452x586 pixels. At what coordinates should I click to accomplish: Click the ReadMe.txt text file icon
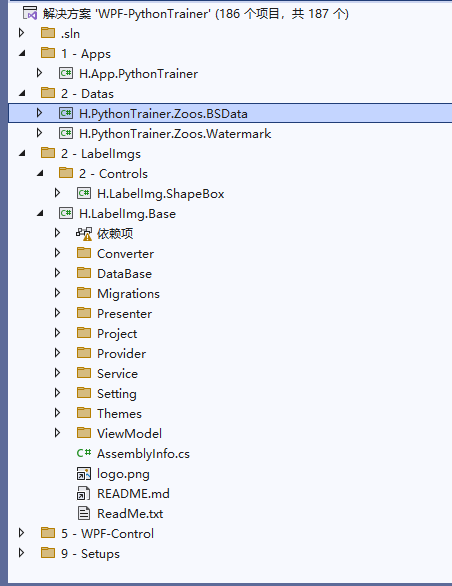coord(84,513)
